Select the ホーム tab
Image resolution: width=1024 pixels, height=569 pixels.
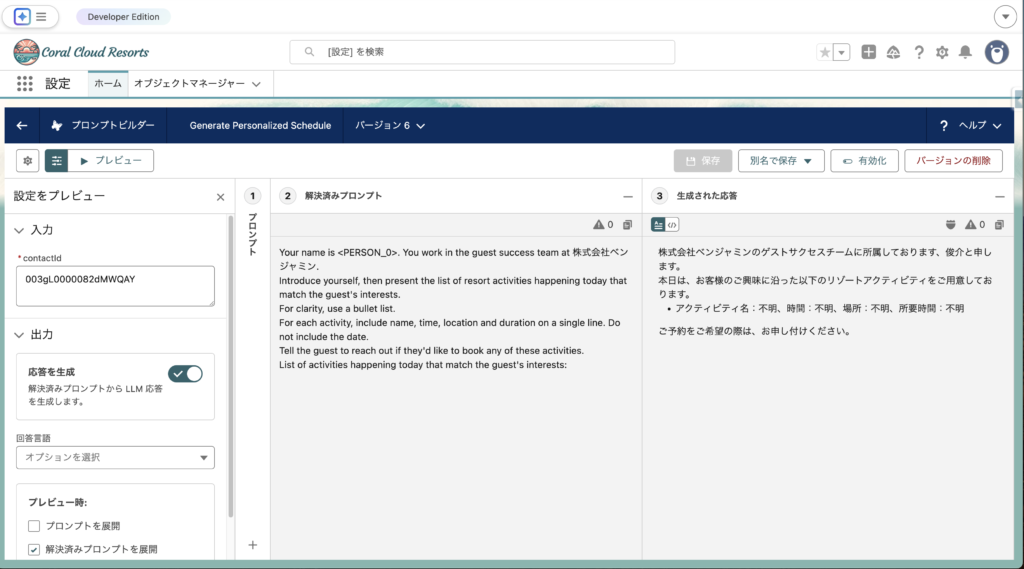pos(108,84)
